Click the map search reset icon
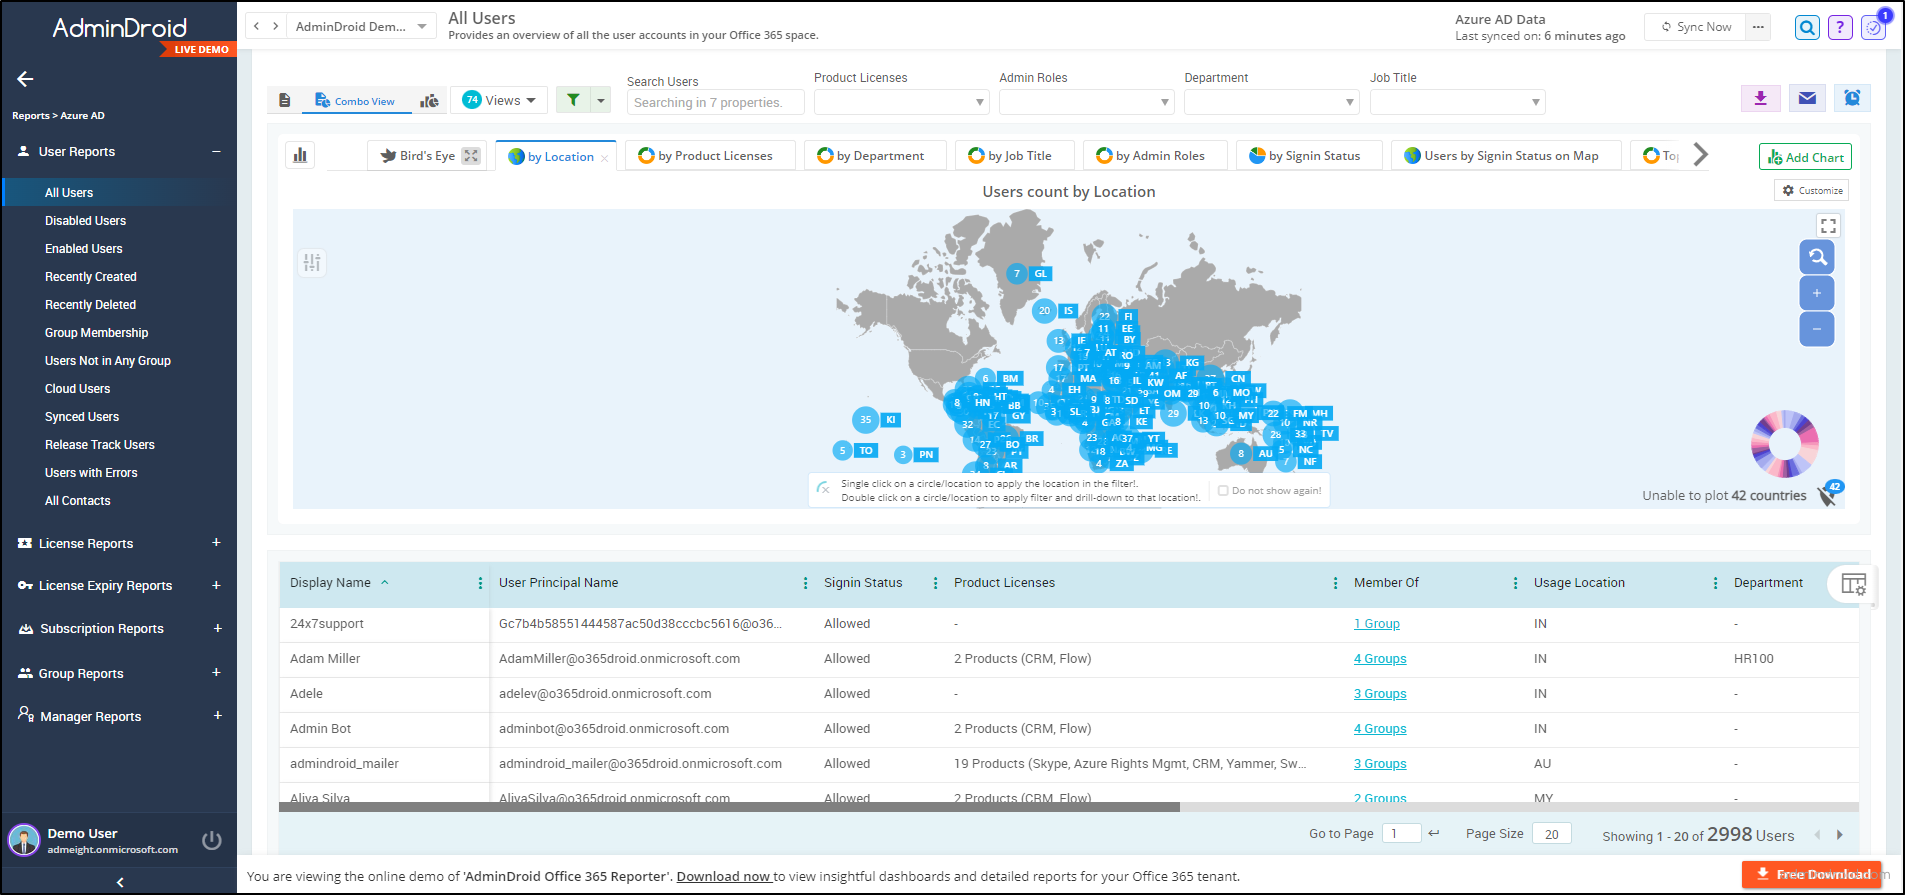Image resolution: width=1905 pixels, height=895 pixels. [1817, 257]
